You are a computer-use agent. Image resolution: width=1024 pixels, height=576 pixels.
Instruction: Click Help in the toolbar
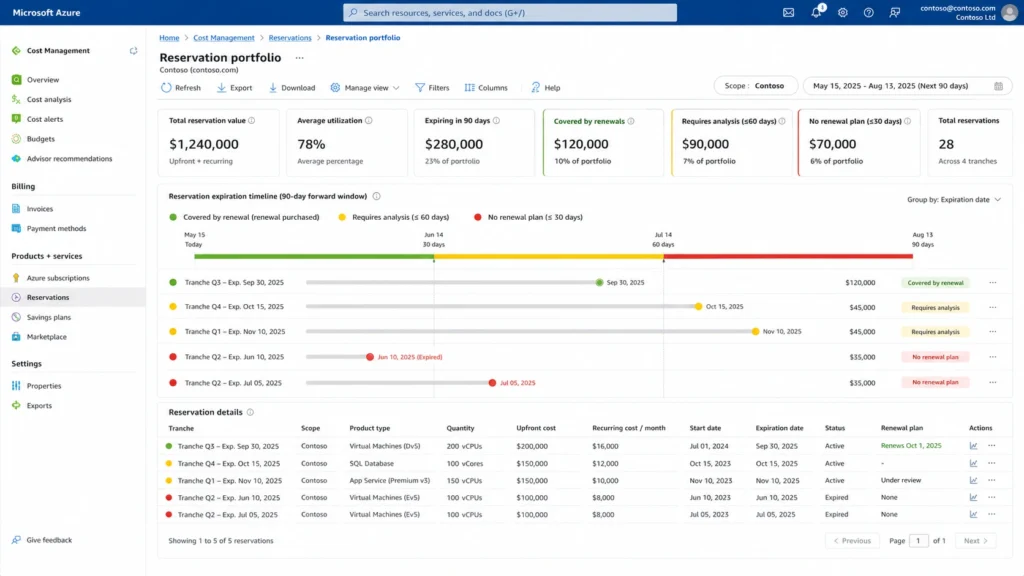pos(546,88)
